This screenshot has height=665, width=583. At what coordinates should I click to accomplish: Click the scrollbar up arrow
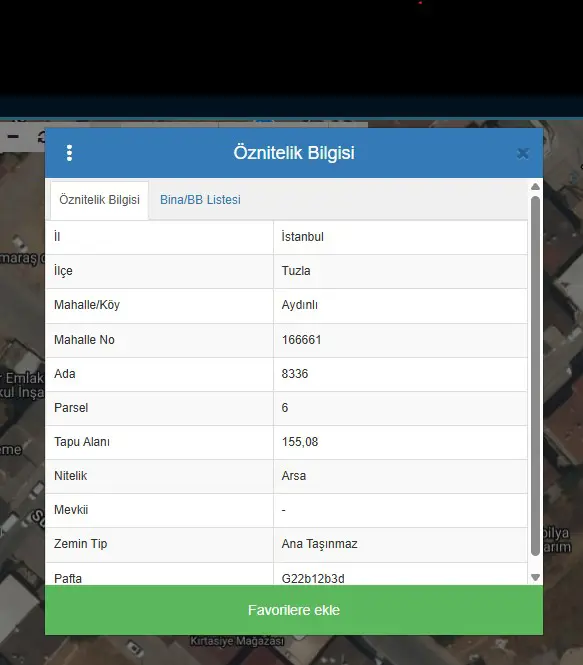click(535, 187)
